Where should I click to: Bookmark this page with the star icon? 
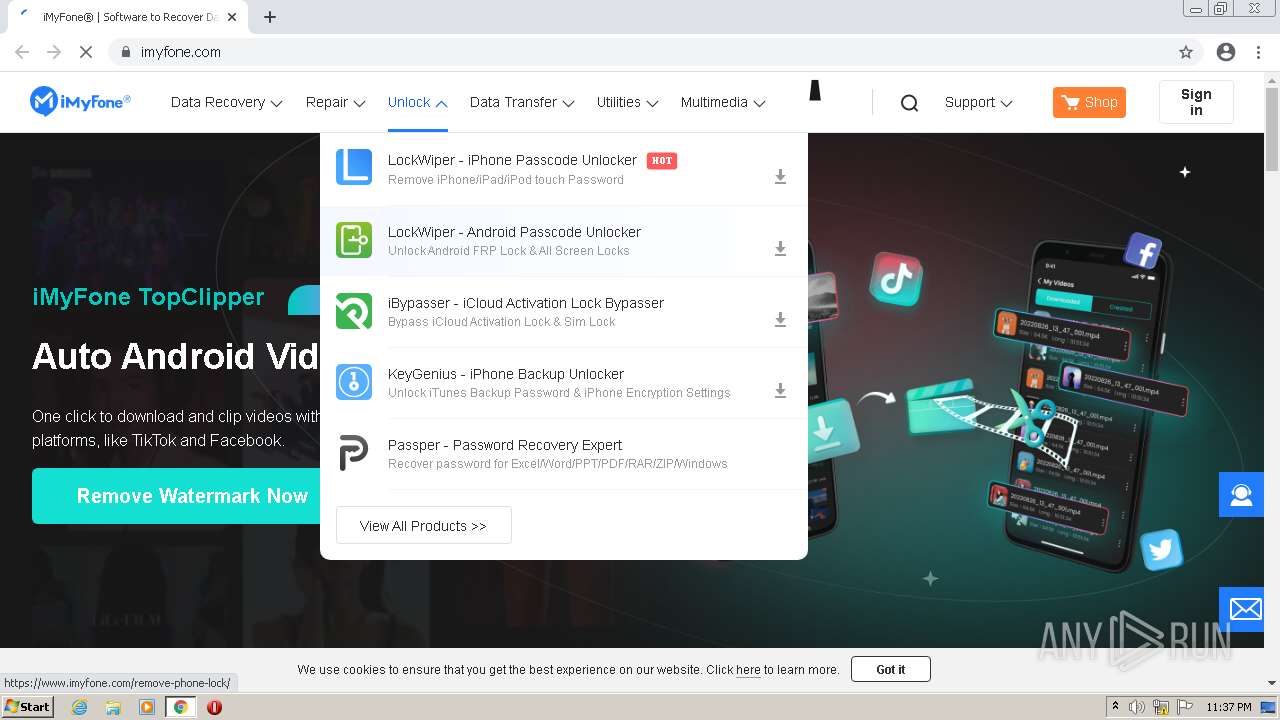pyautogui.click(x=1186, y=52)
